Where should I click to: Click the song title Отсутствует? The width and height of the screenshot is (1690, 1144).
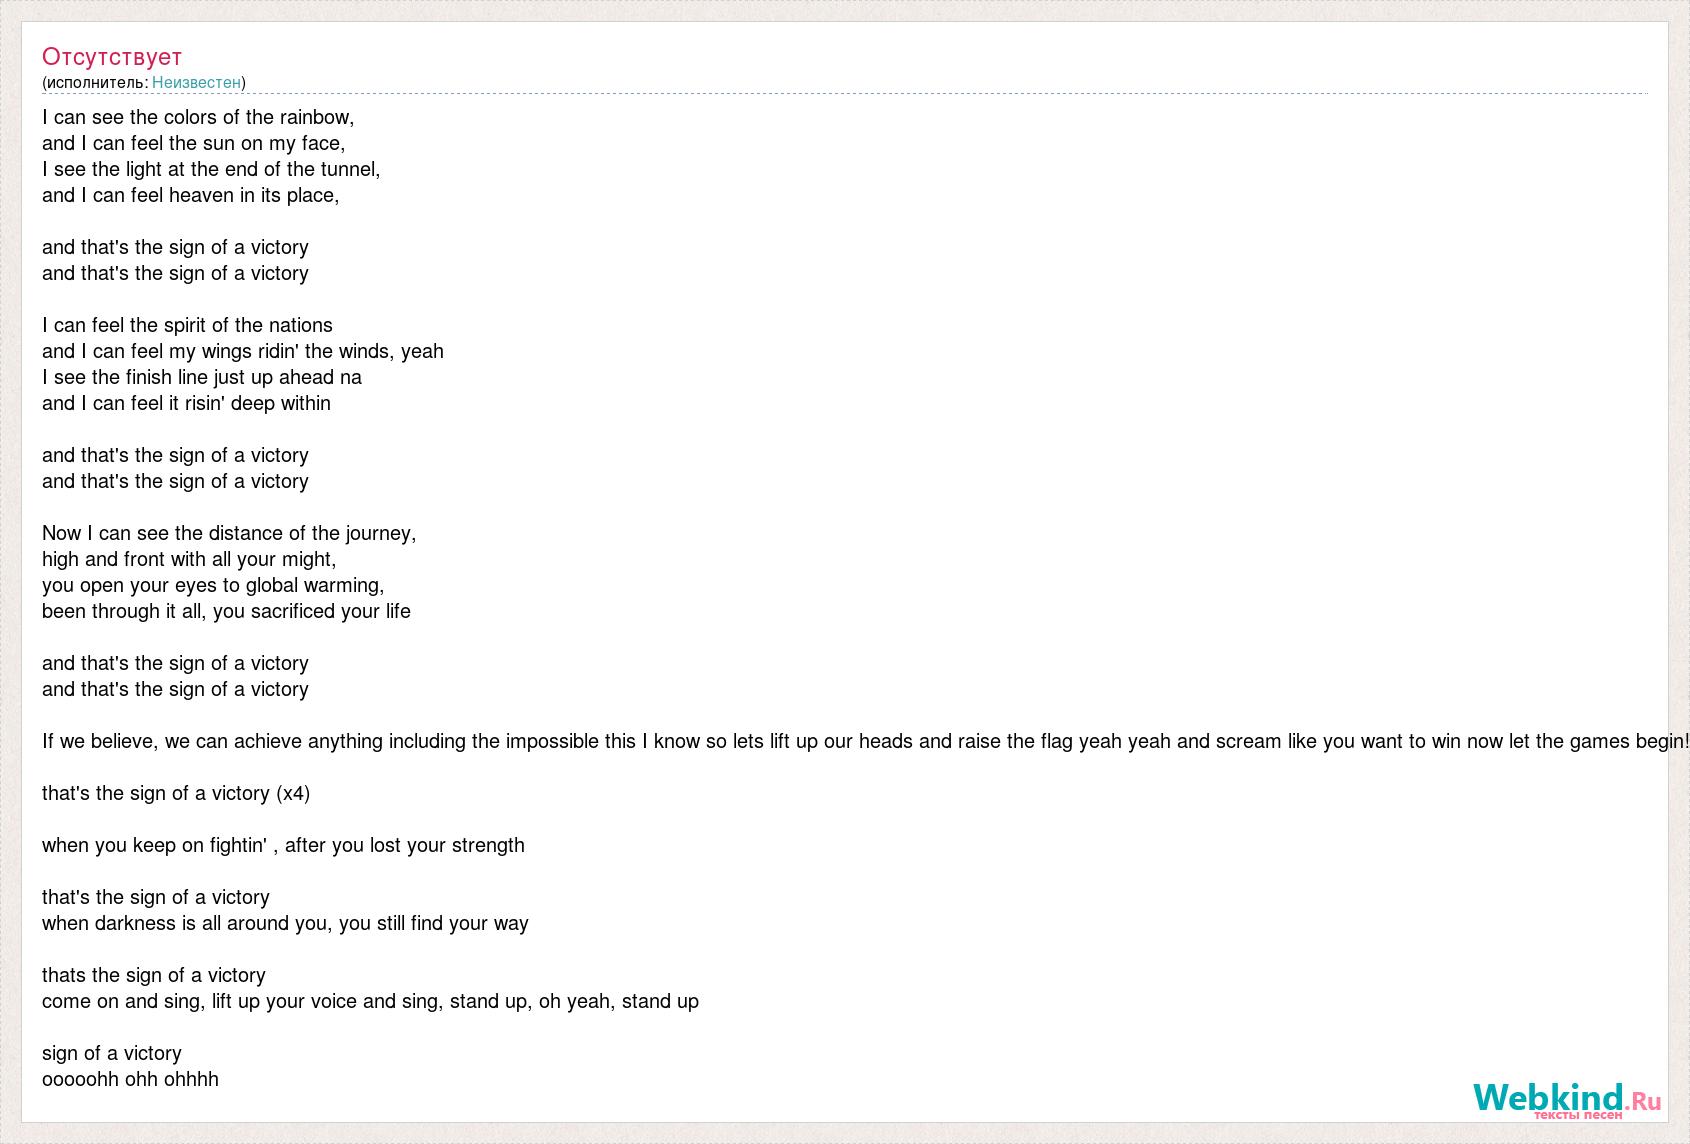[x=112, y=56]
